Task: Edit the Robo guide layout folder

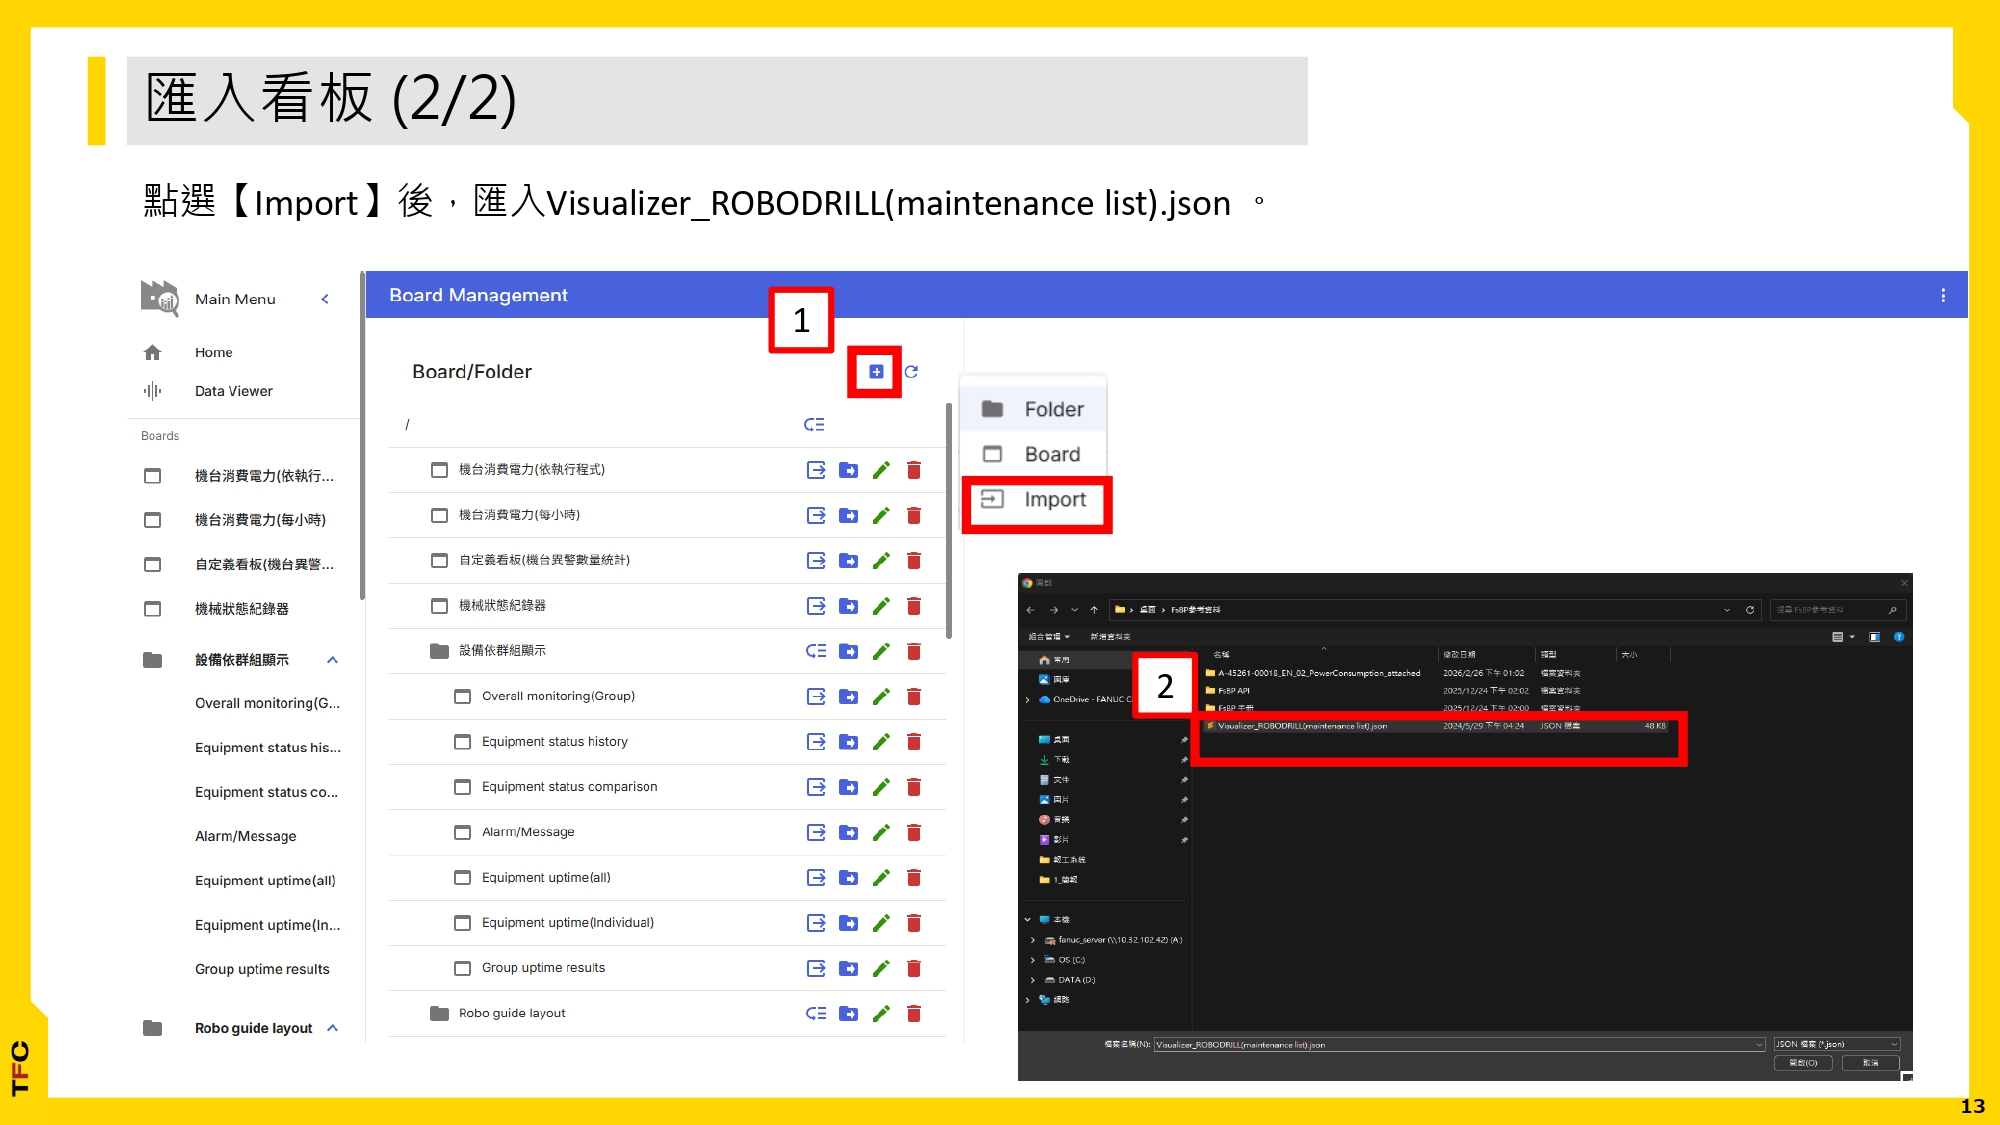Action: (x=881, y=1013)
